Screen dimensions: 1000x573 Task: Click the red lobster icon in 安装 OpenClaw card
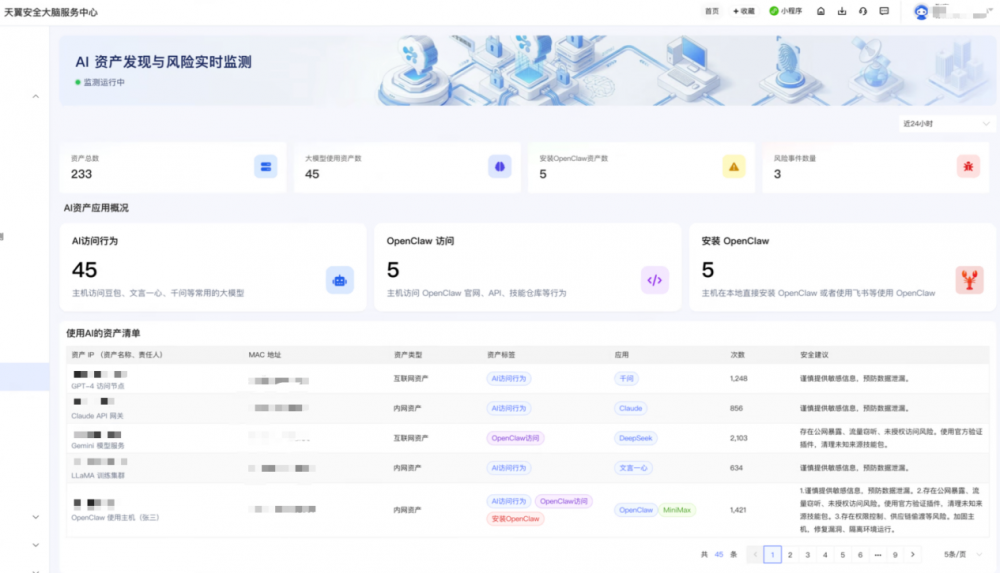coord(968,280)
